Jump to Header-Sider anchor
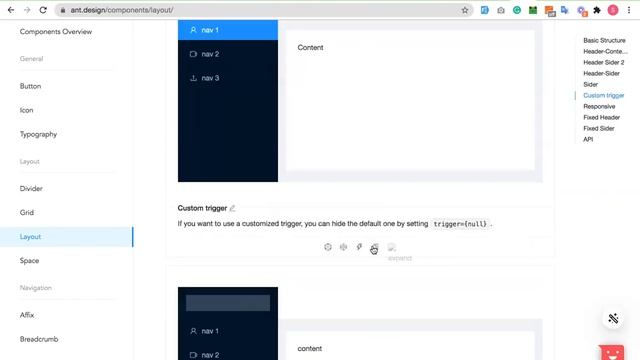The height and width of the screenshot is (360, 640). tap(602, 73)
